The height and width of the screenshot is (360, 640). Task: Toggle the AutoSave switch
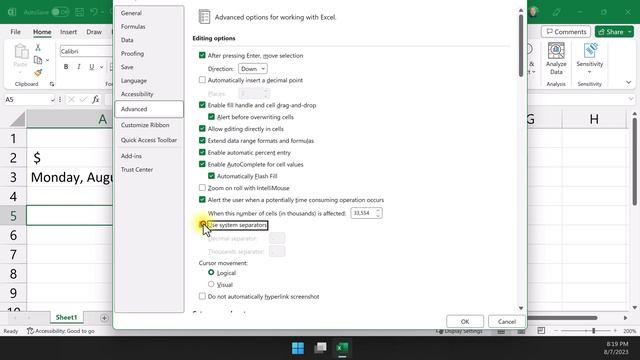(60, 12)
